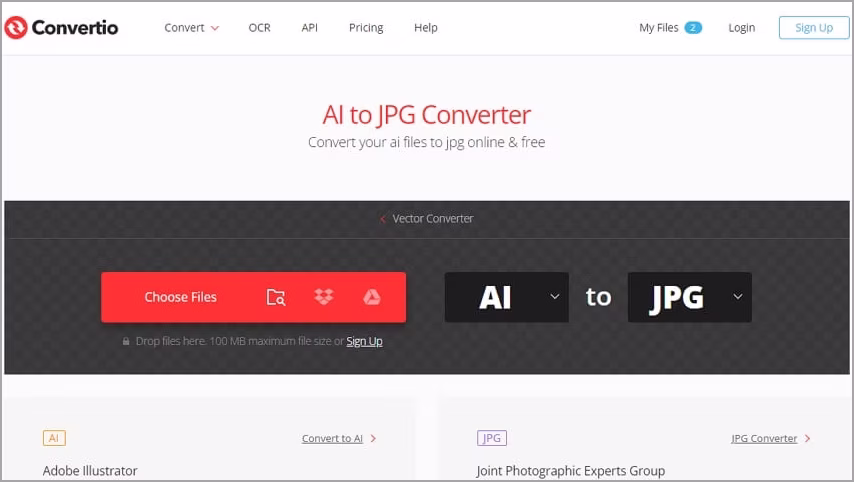The image size is (854, 482).
Task: Expand the AI source format dropdown
Action: pos(507,297)
